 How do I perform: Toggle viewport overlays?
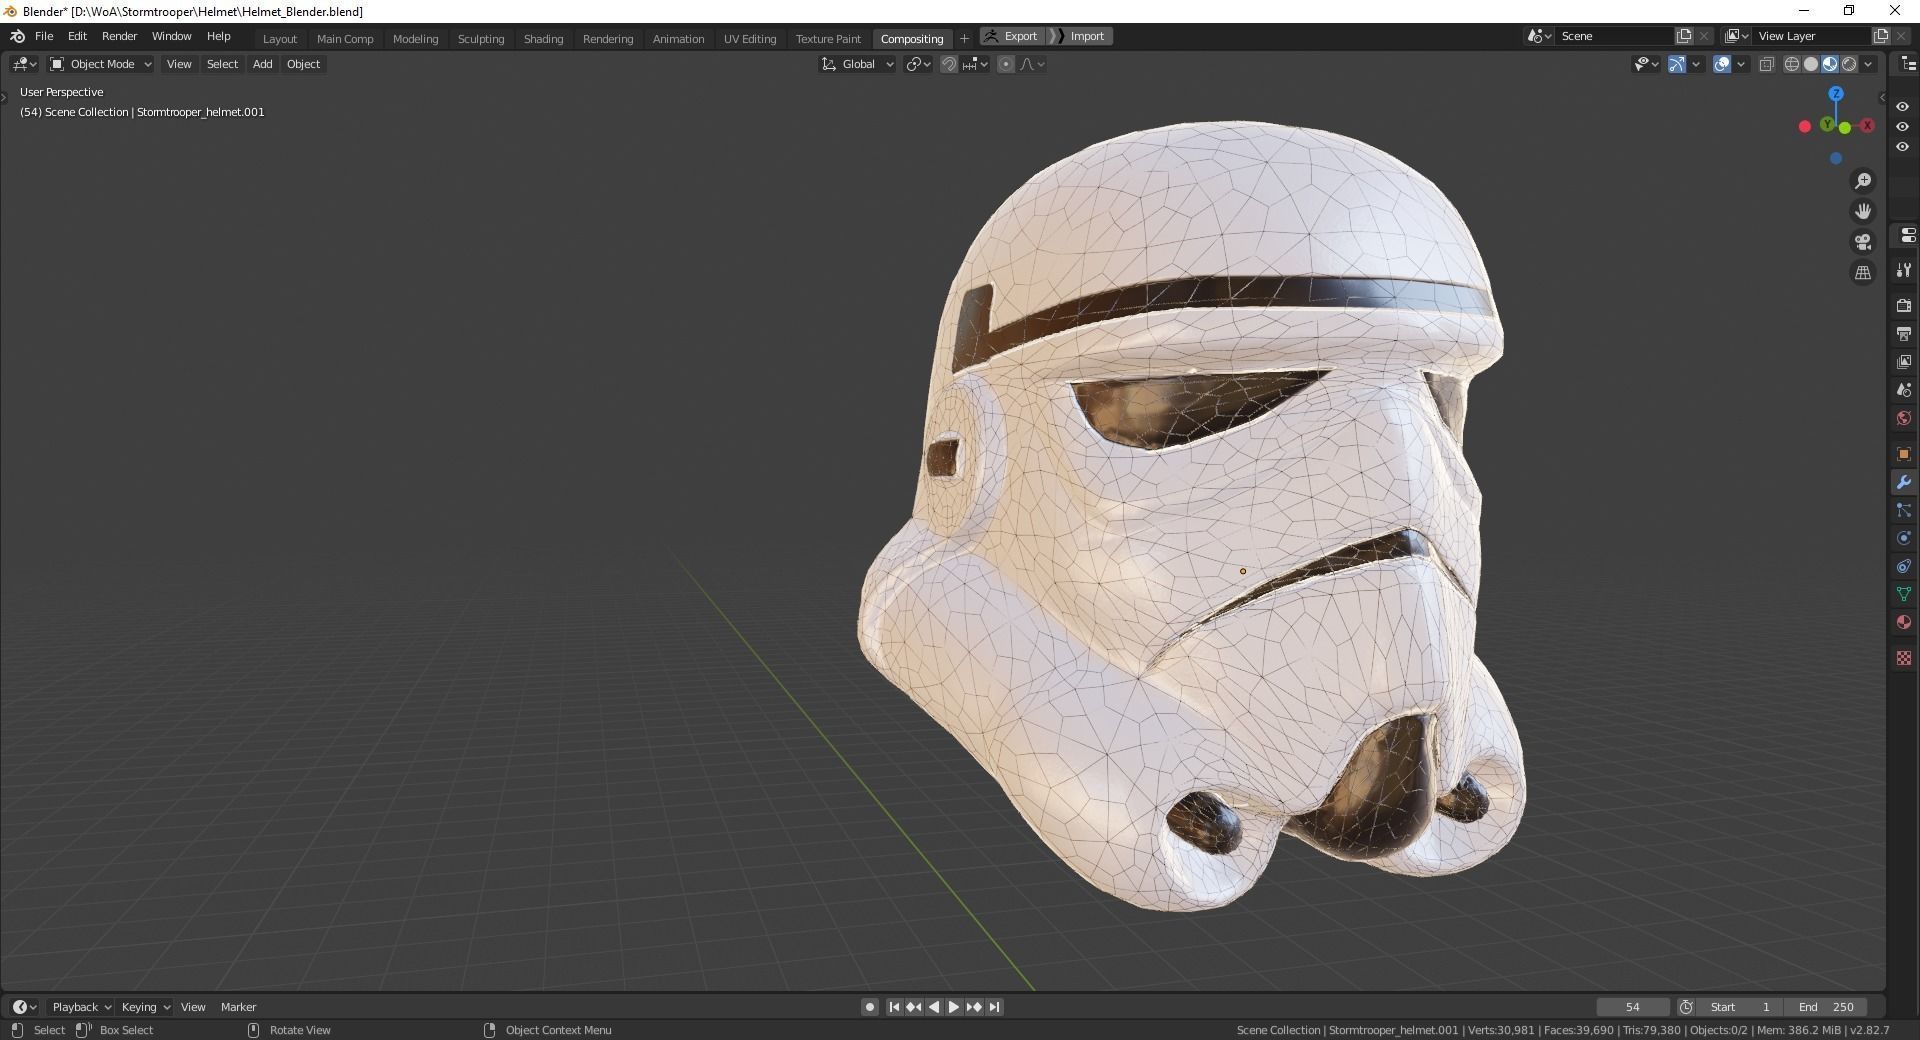click(1722, 64)
